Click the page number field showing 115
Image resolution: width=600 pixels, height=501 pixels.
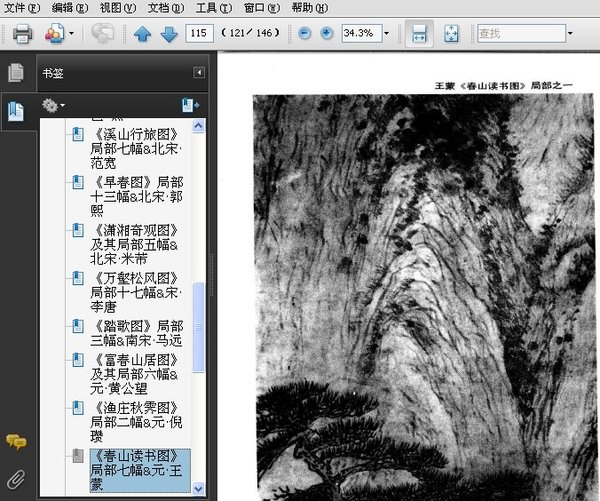click(x=199, y=33)
